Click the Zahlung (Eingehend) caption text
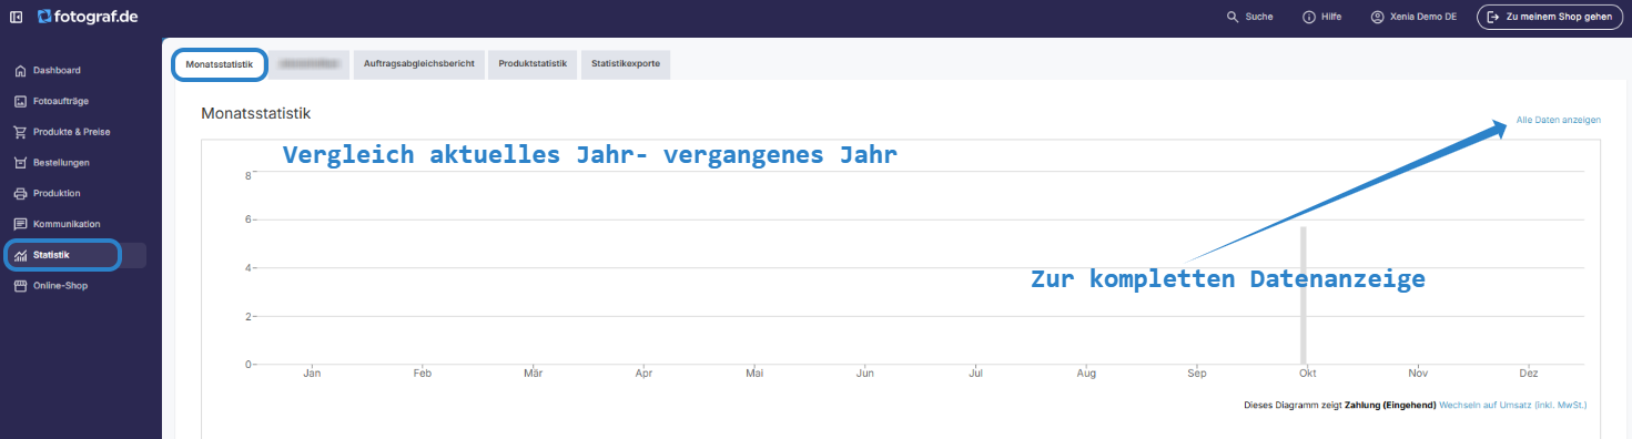Image resolution: width=1632 pixels, height=439 pixels. (1390, 405)
